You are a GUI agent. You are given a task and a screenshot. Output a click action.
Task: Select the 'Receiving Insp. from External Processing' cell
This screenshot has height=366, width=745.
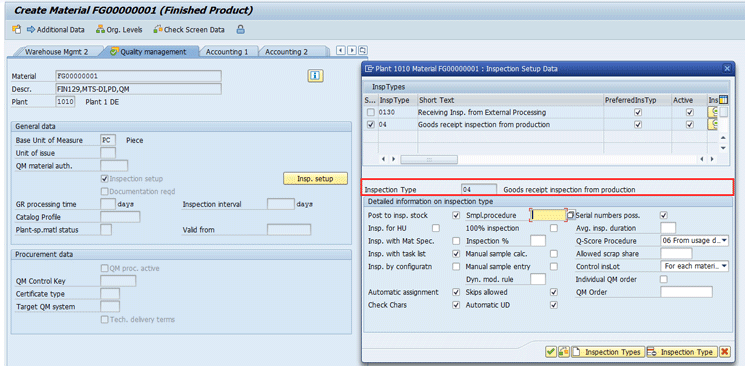pyautogui.click(x=510, y=112)
